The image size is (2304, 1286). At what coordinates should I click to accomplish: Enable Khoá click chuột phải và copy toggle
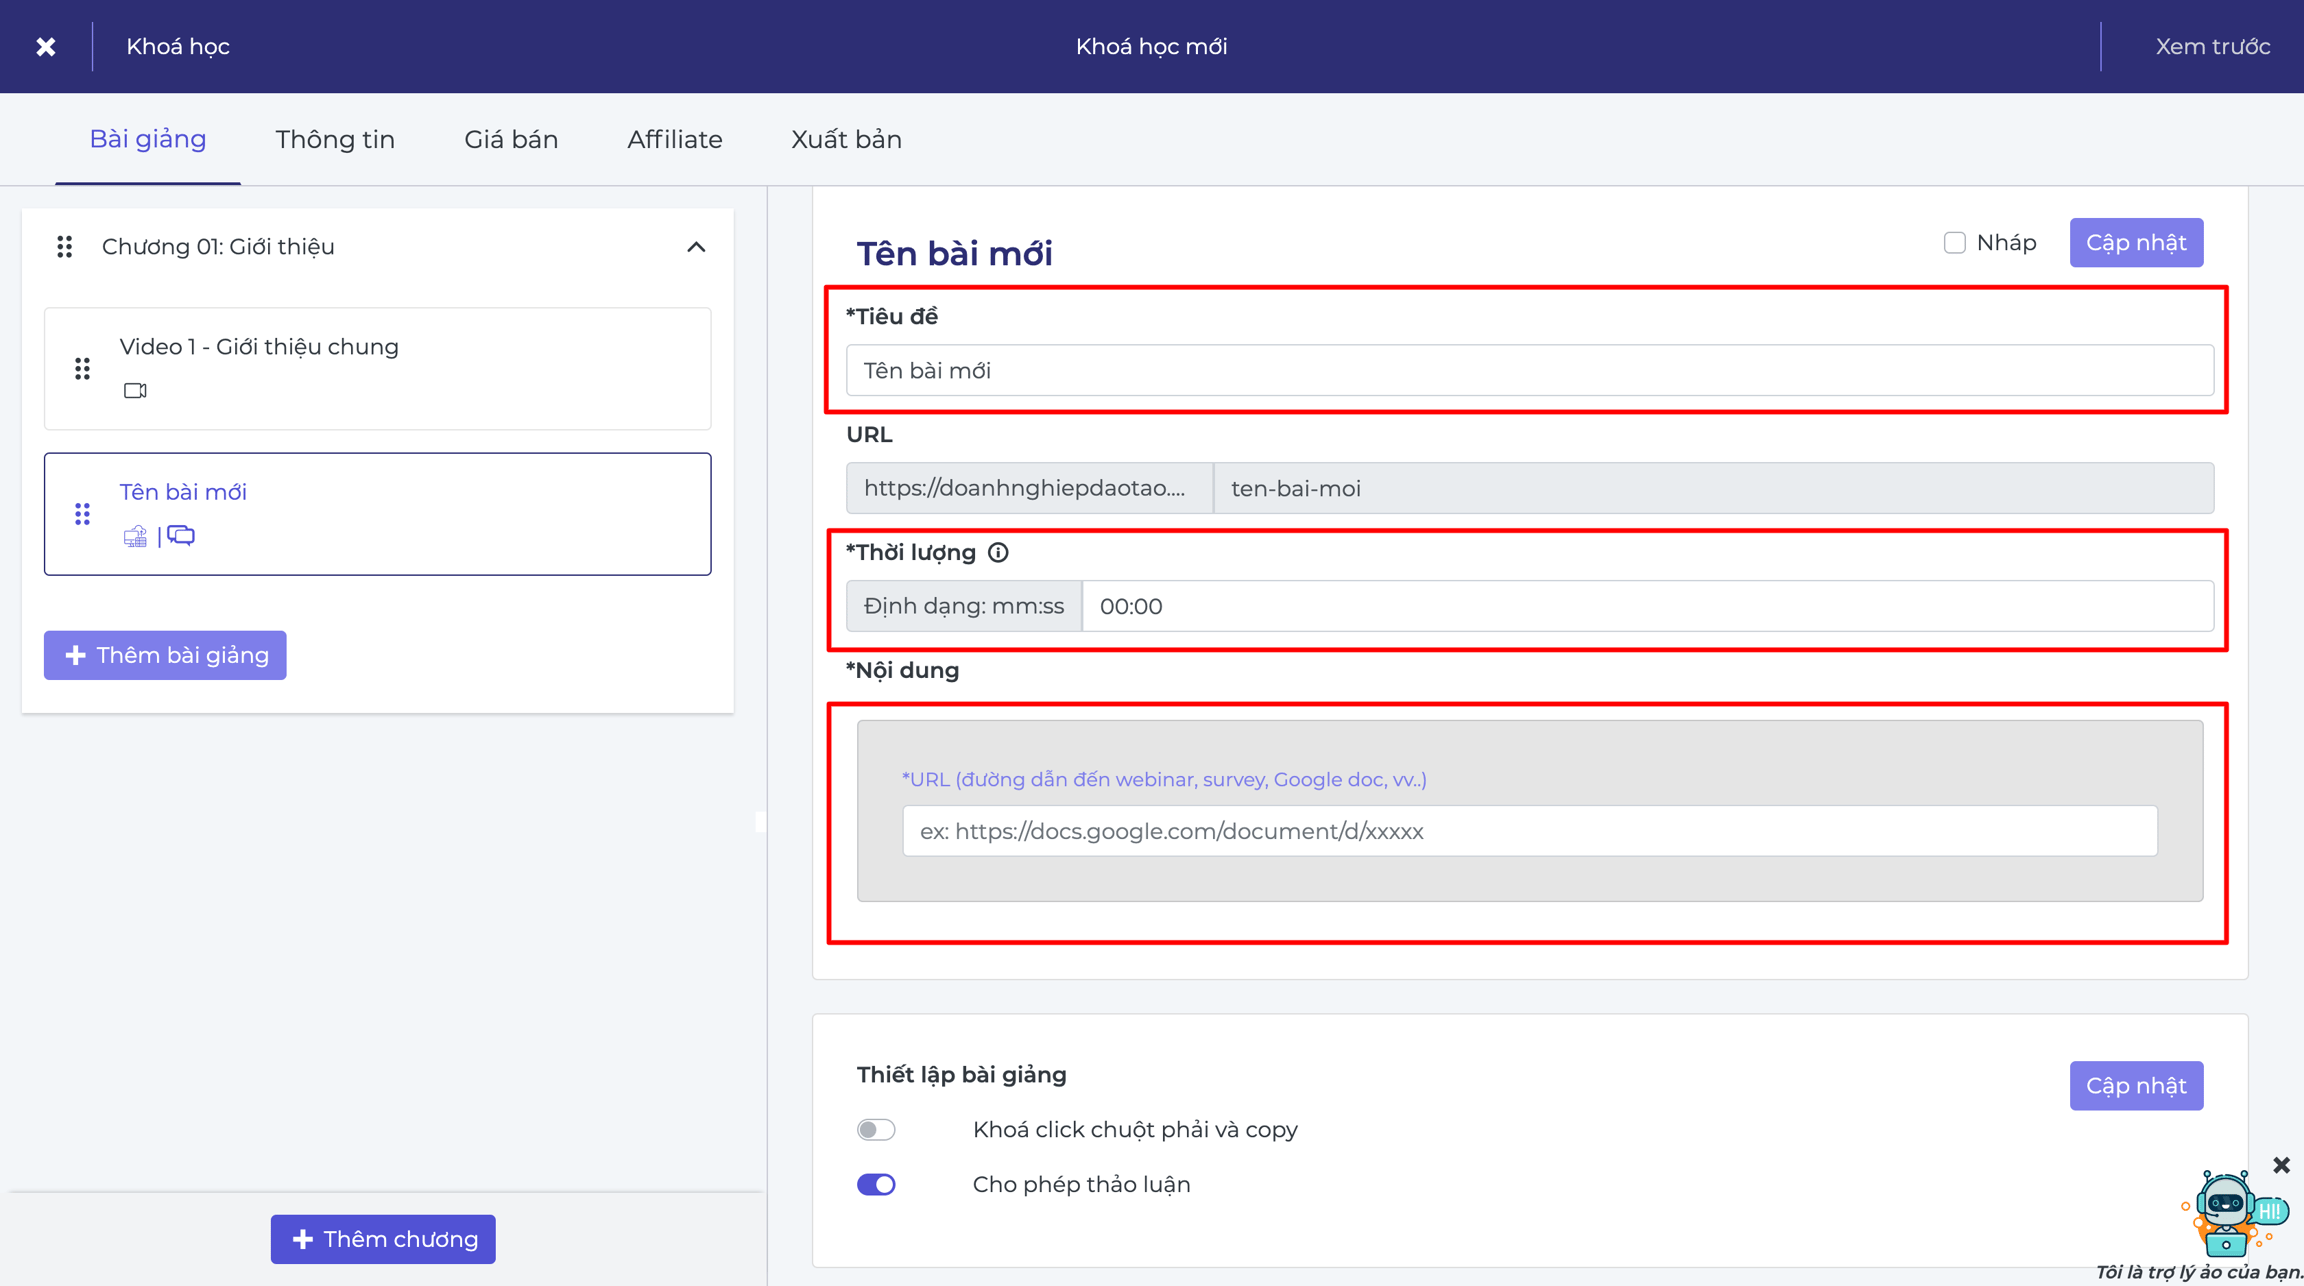(x=876, y=1129)
